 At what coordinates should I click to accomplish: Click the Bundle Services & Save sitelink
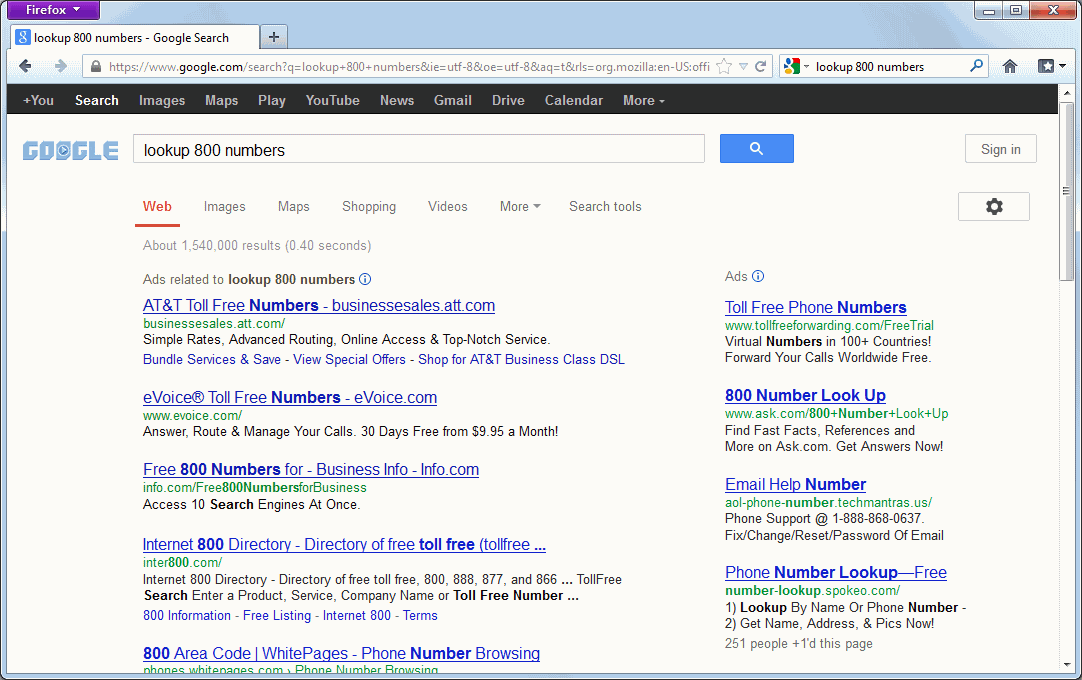point(212,359)
